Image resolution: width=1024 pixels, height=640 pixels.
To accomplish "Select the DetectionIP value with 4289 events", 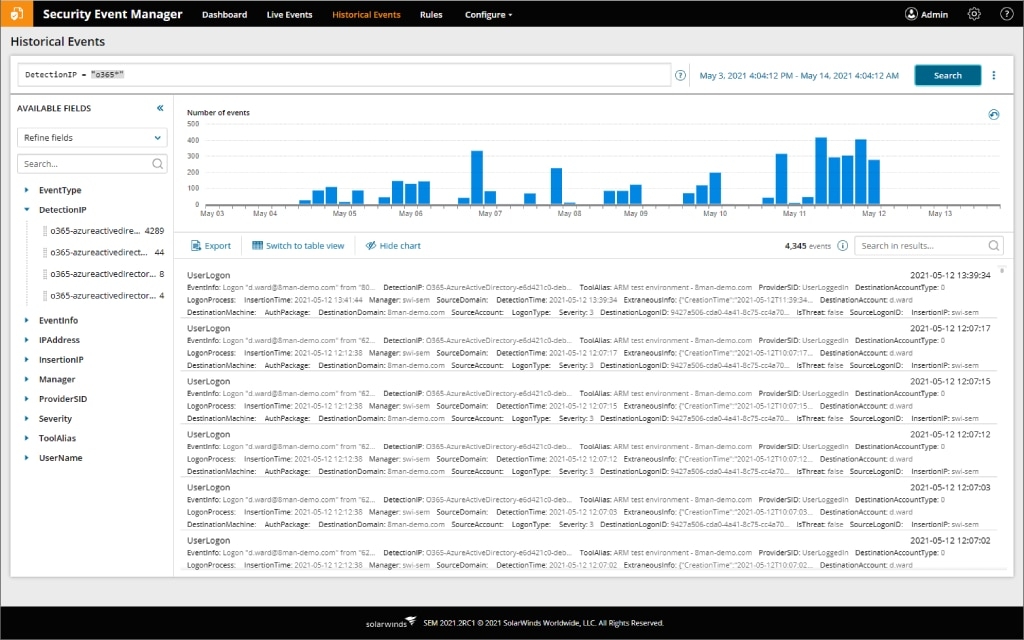I will coord(103,231).
